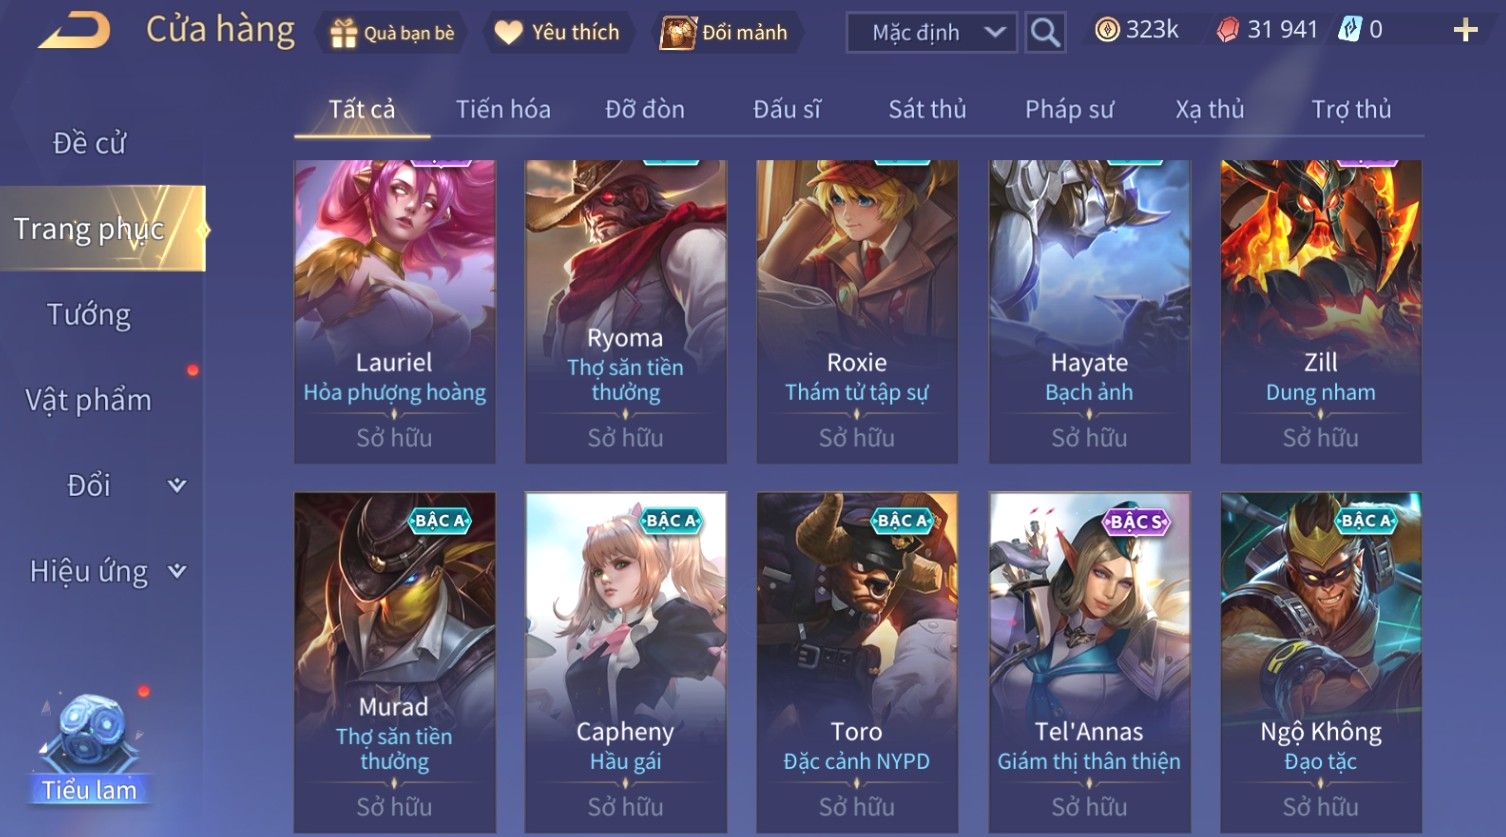Screen dimensions: 1506x837
Task: Switch to the Pháp sư tab
Action: point(1069,109)
